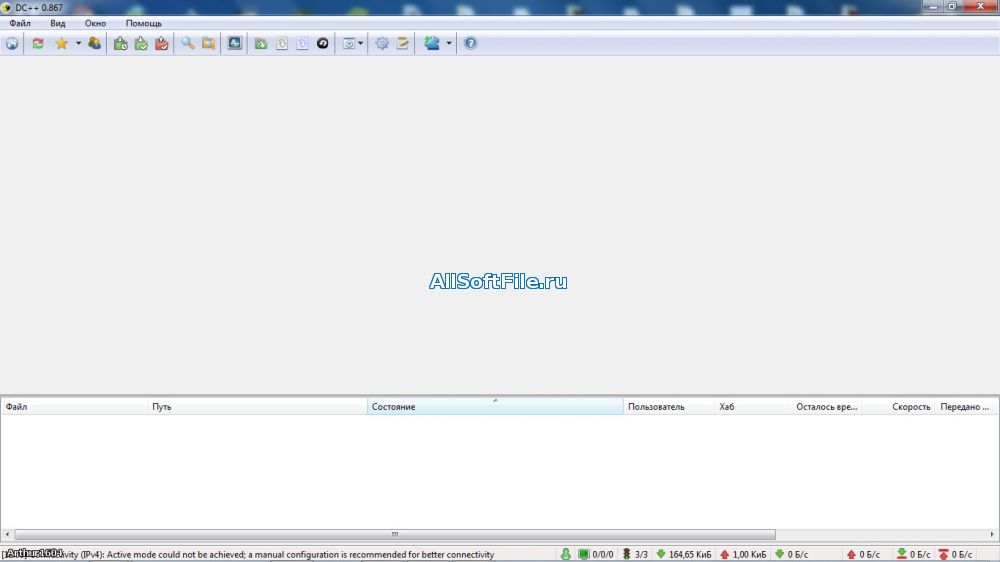Screen dimensions: 1000x562
Task: Open Favorite Hubs via the star icon
Action: pos(61,43)
